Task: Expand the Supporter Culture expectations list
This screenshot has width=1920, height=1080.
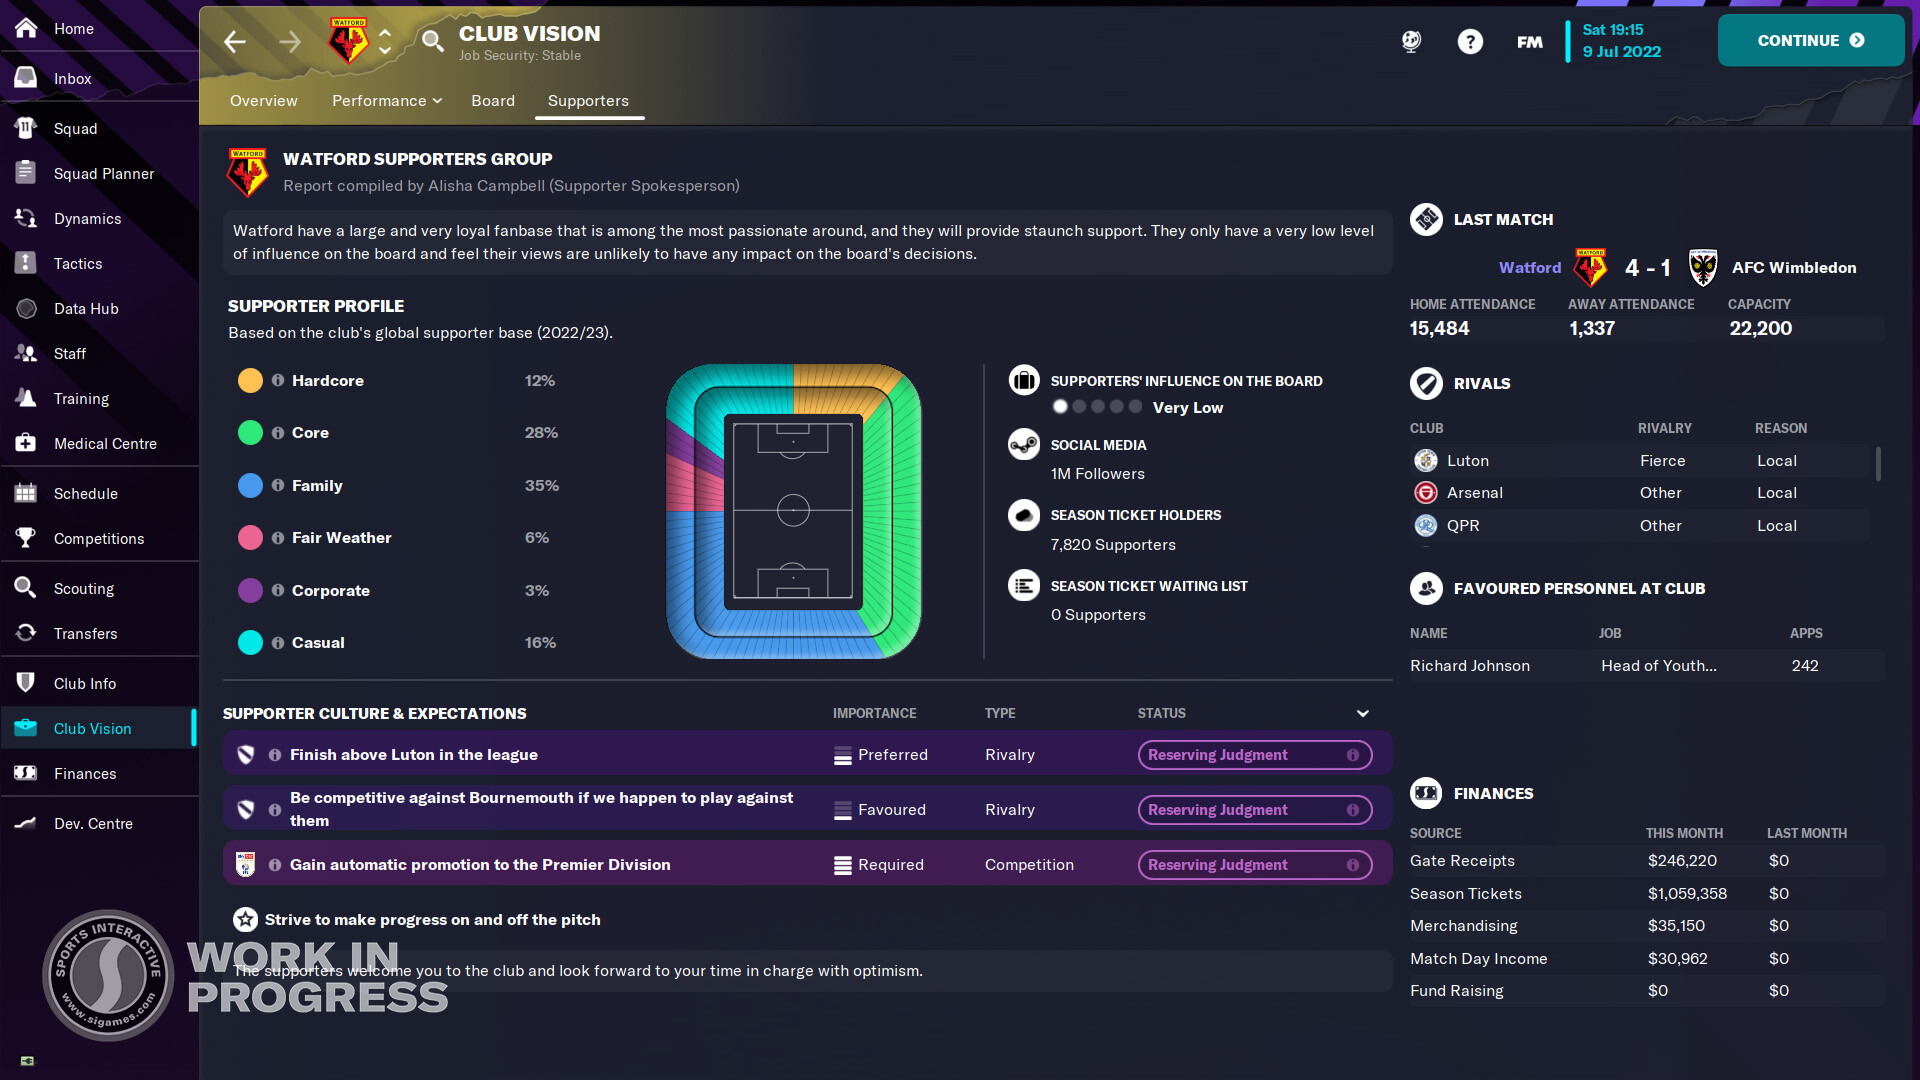Action: 1364,715
